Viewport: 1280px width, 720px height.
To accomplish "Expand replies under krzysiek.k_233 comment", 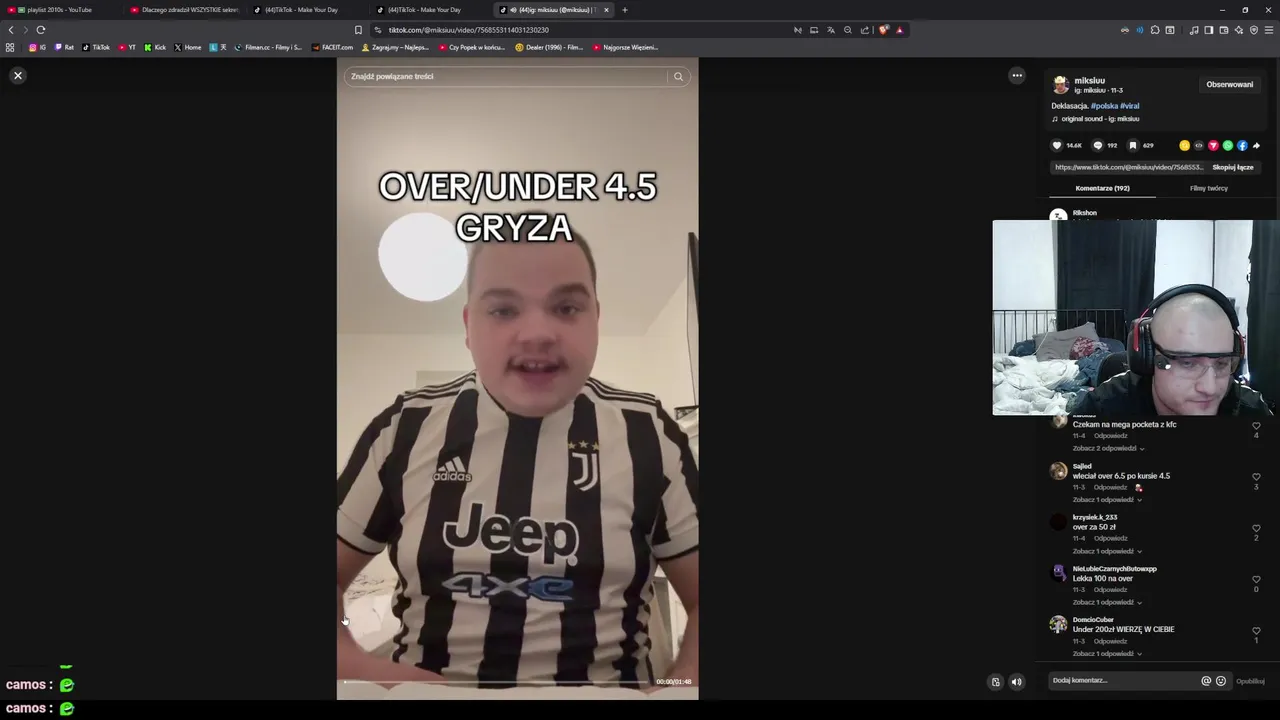I will click(x=1108, y=551).
